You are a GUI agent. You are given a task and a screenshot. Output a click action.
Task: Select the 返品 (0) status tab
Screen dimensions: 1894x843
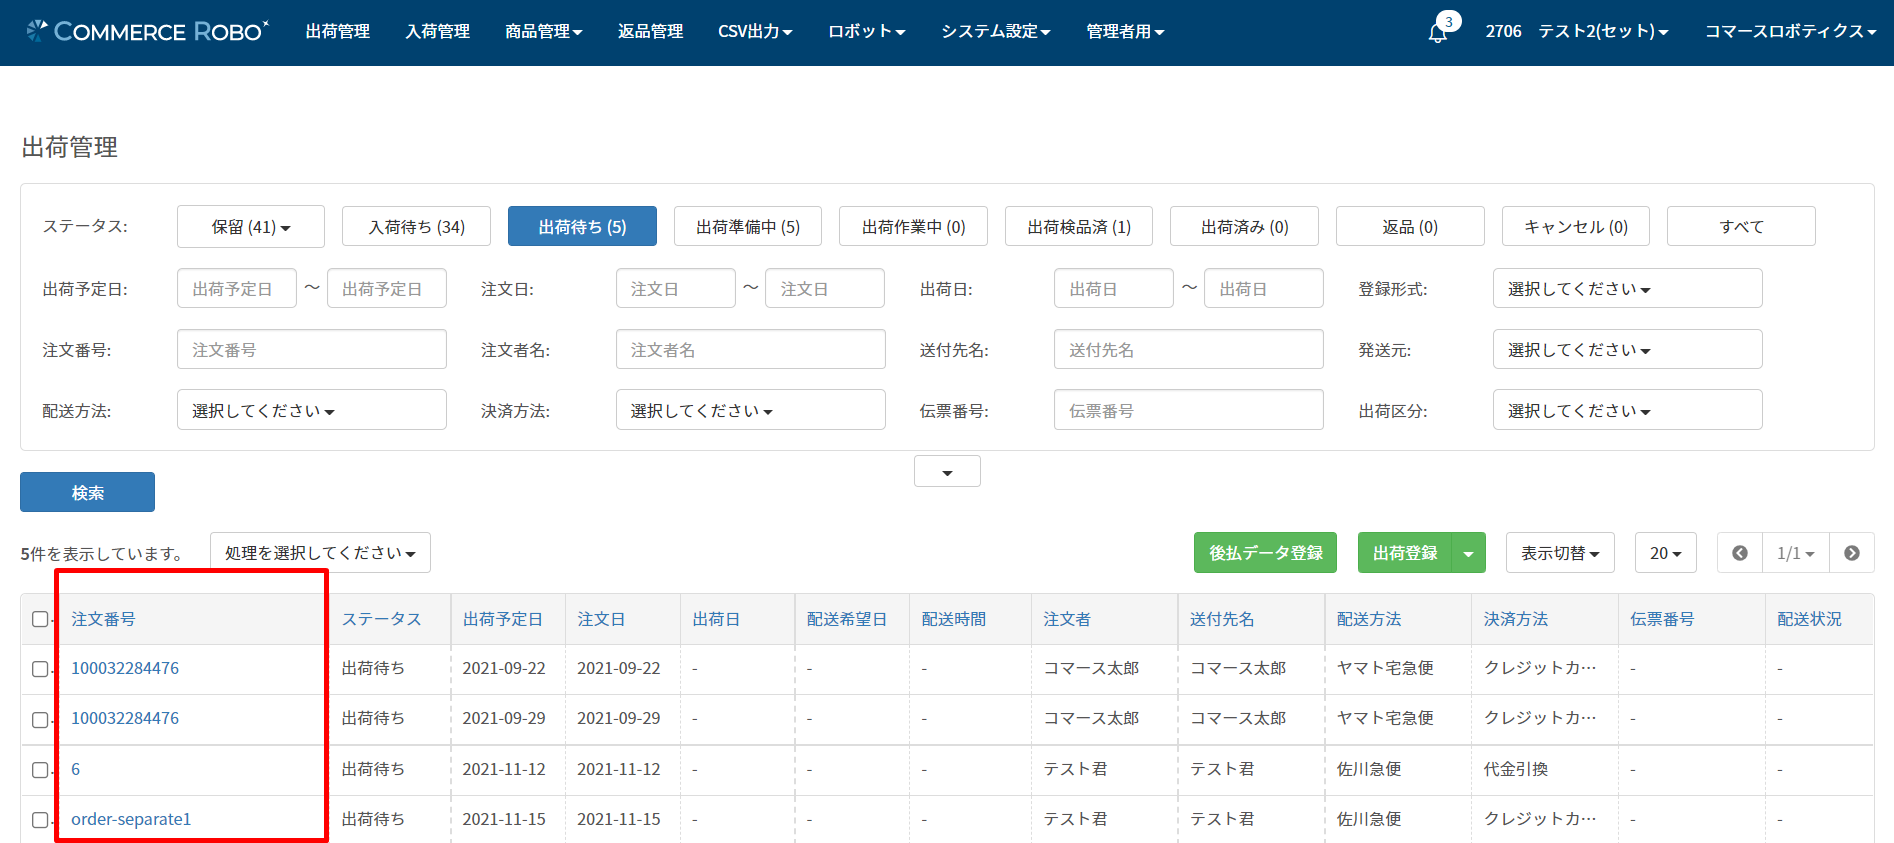1410,226
